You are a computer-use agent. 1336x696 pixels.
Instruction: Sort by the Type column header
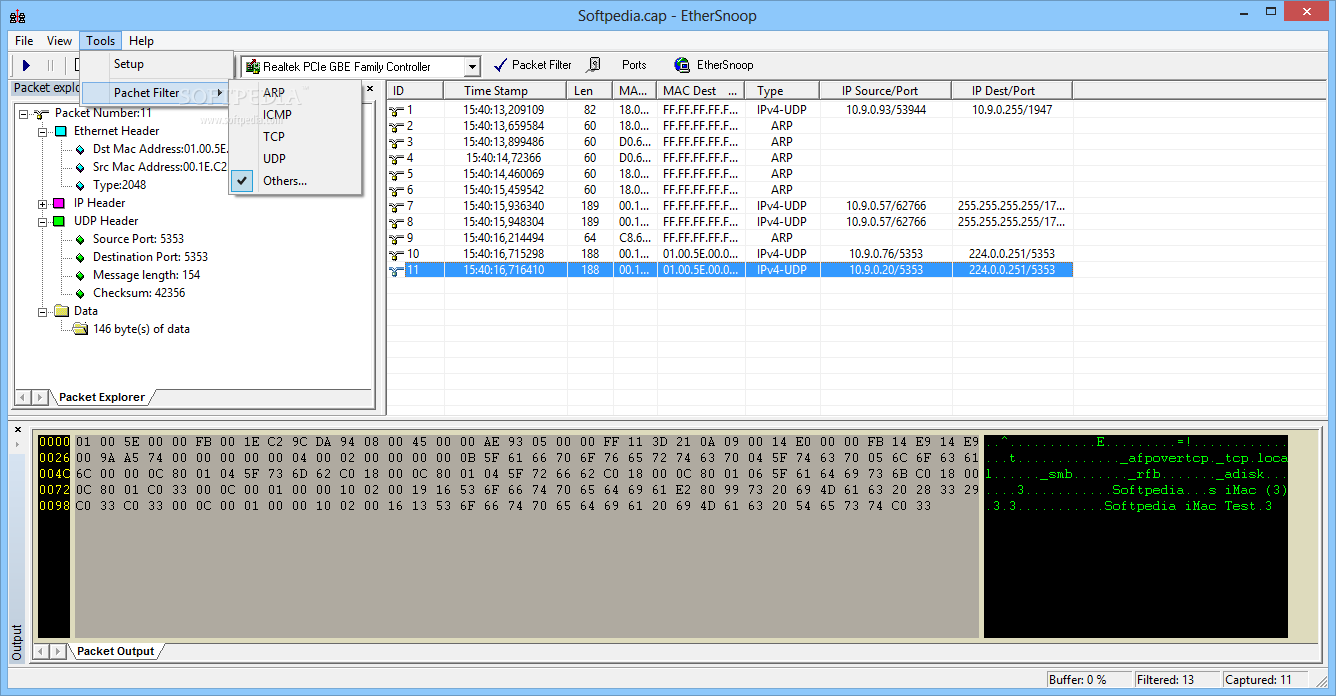pyautogui.click(x=782, y=91)
